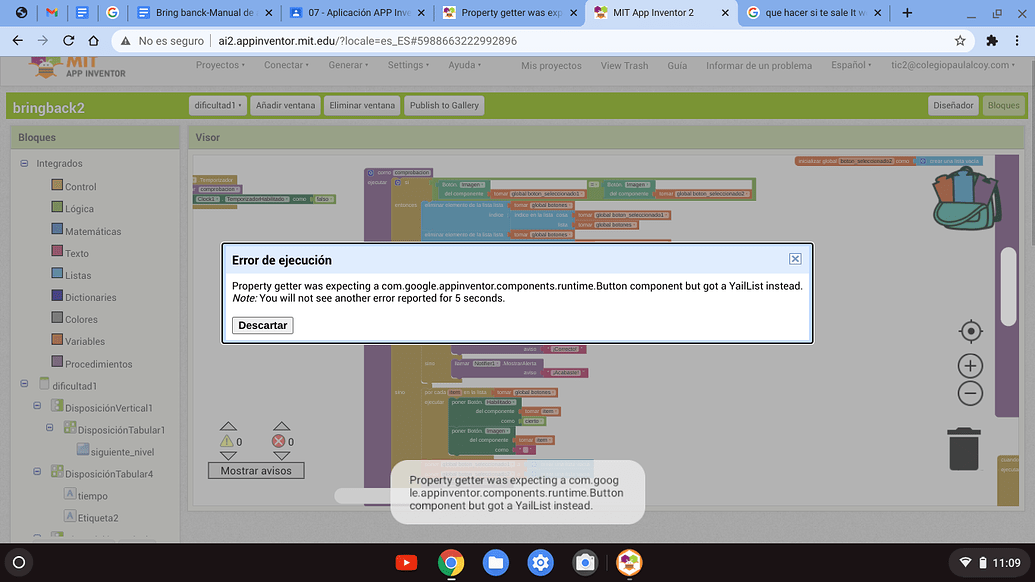
Task: Open the Español language dropdown
Action: pos(851,64)
